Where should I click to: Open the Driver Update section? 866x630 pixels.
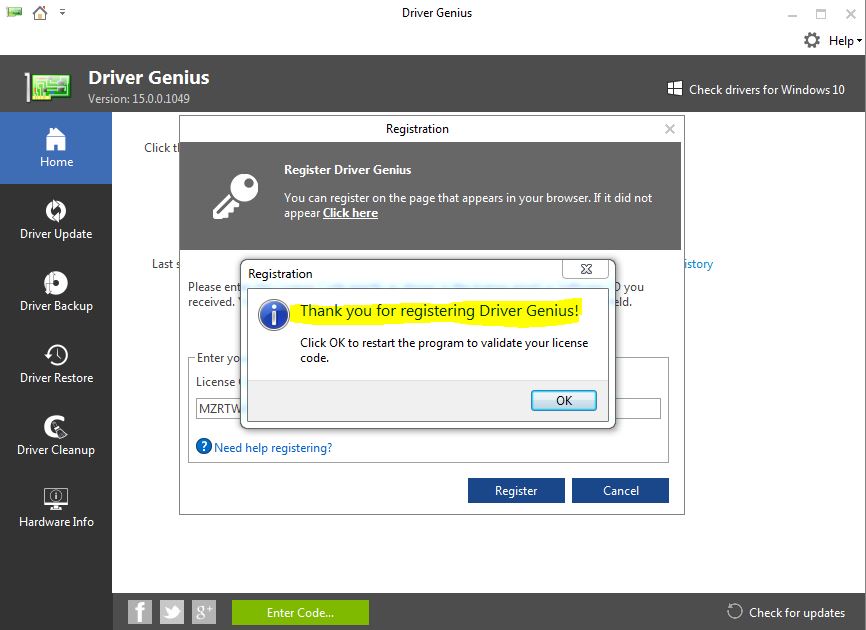56,220
